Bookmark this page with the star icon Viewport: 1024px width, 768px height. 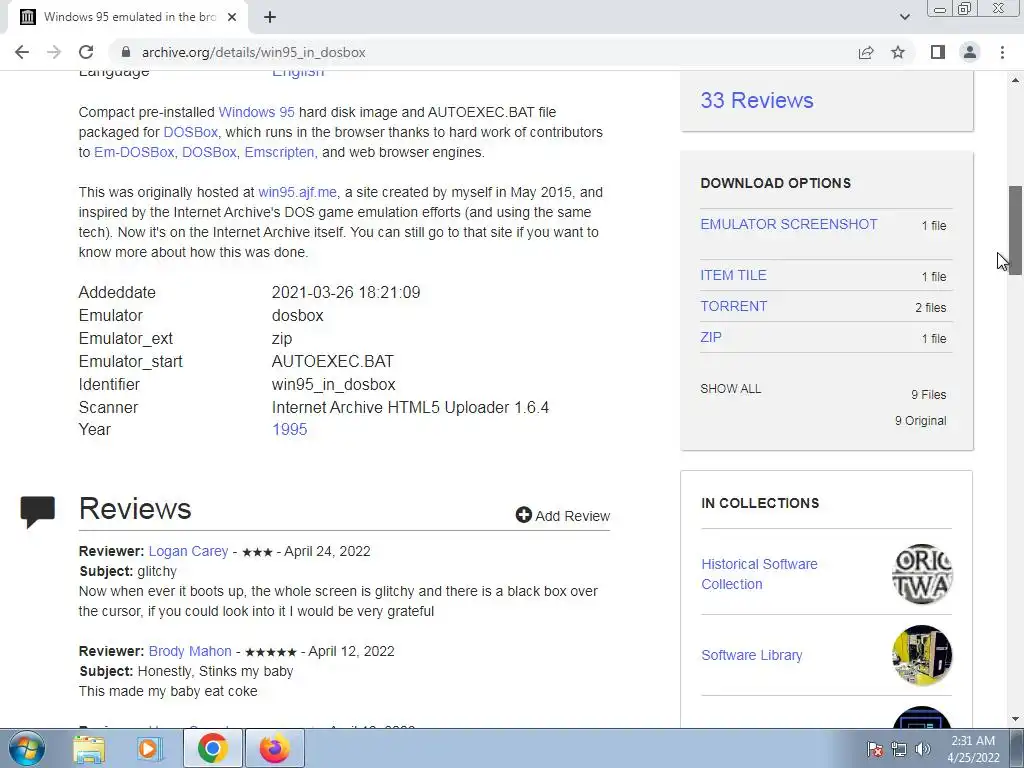[x=898, y=52]
